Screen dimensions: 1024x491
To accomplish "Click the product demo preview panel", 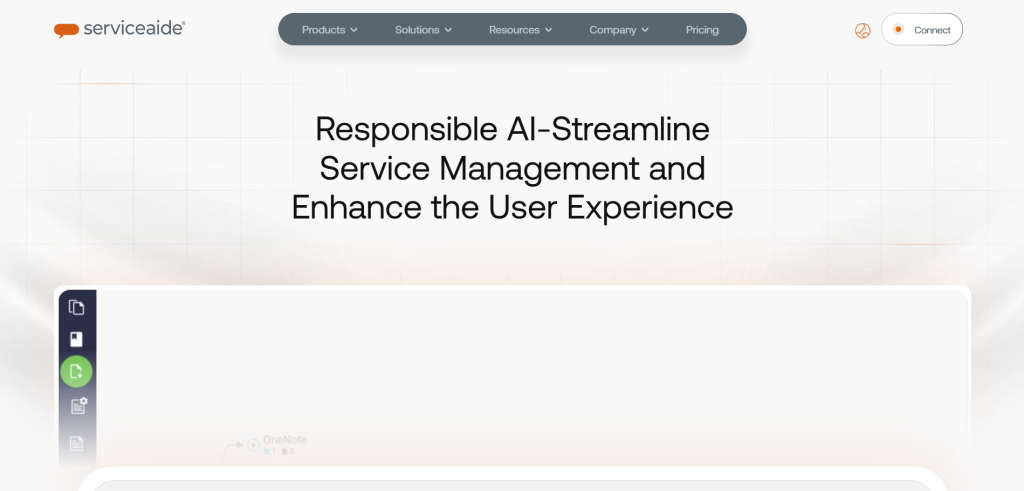I will [x=530, y=370].
